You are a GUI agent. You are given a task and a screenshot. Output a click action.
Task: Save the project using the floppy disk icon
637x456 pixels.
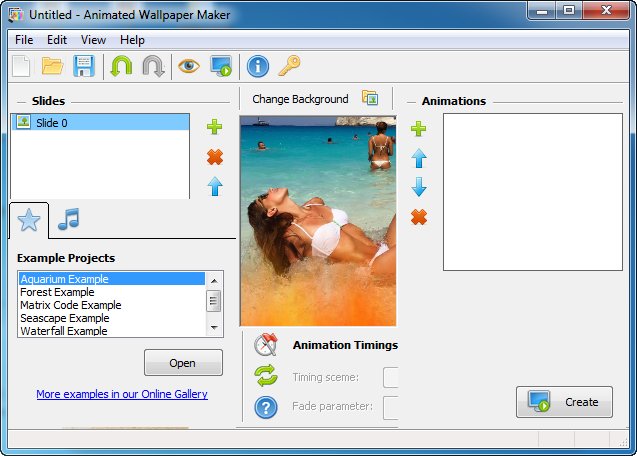[x=84, y=67]
